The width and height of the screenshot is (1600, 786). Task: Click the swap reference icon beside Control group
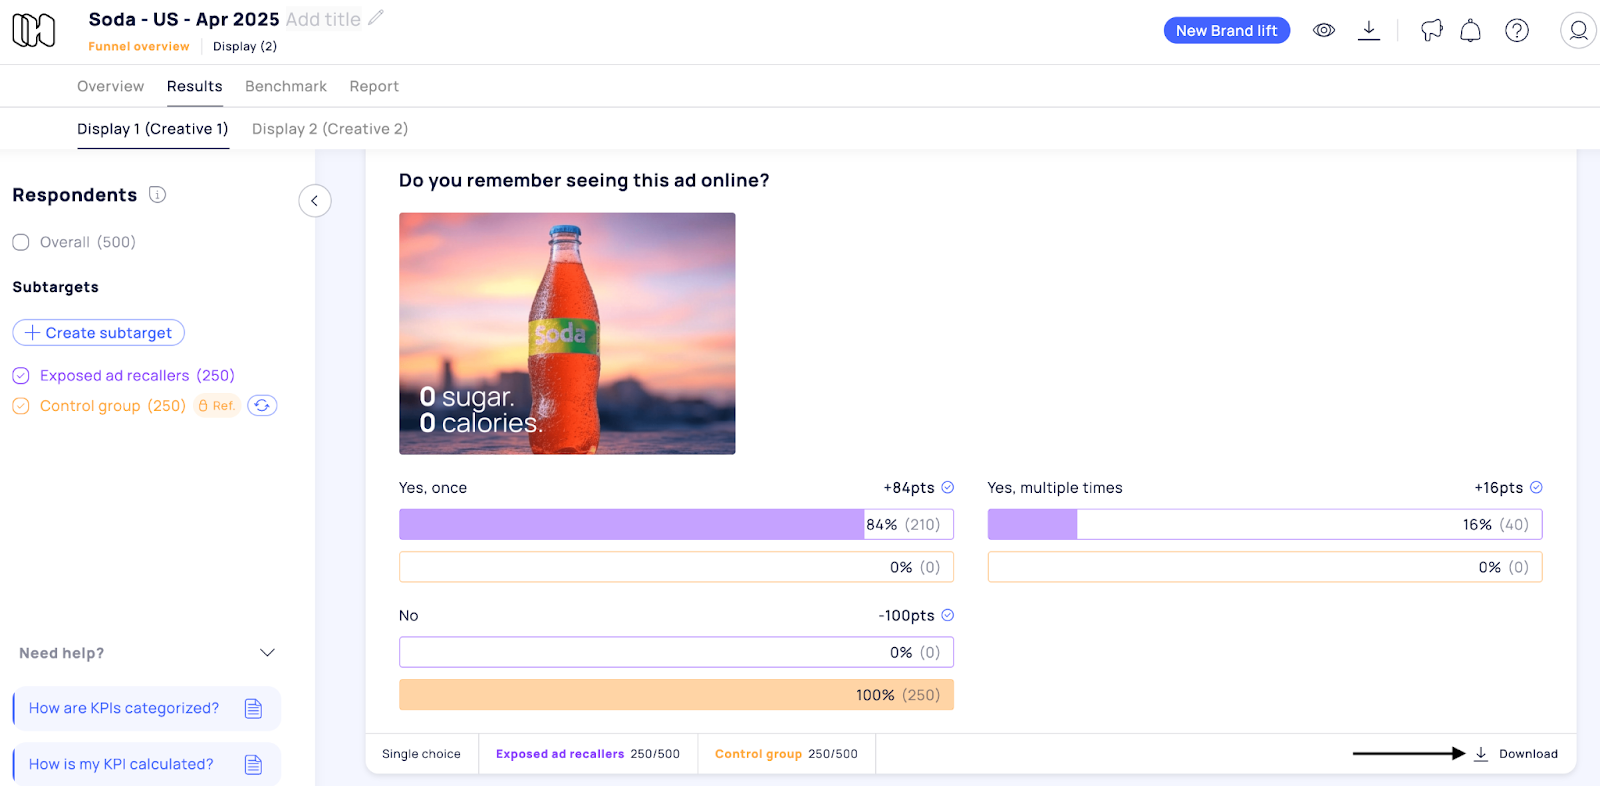(262, 406)
